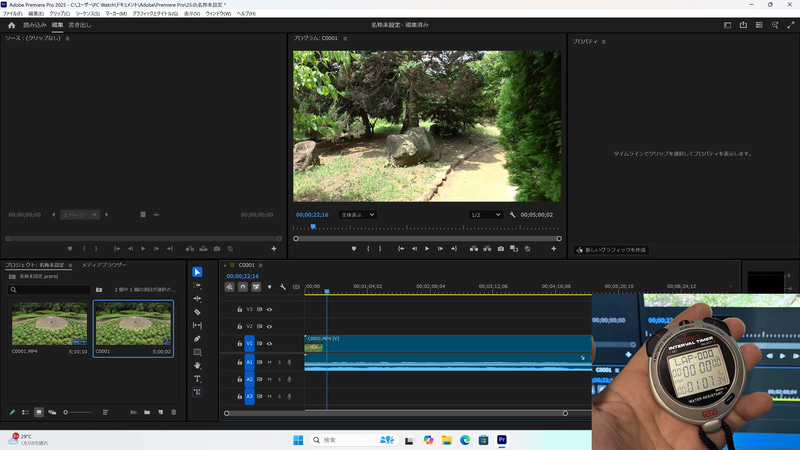The height and width of the screenshot is (450, 800).
Task: Add marker in Program monitor
Action: (354, 248)
